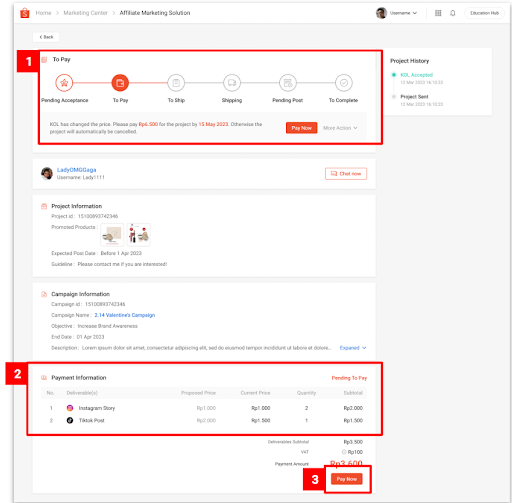
Task: Click Username: Lady1111 text
Action: (81, 177)
